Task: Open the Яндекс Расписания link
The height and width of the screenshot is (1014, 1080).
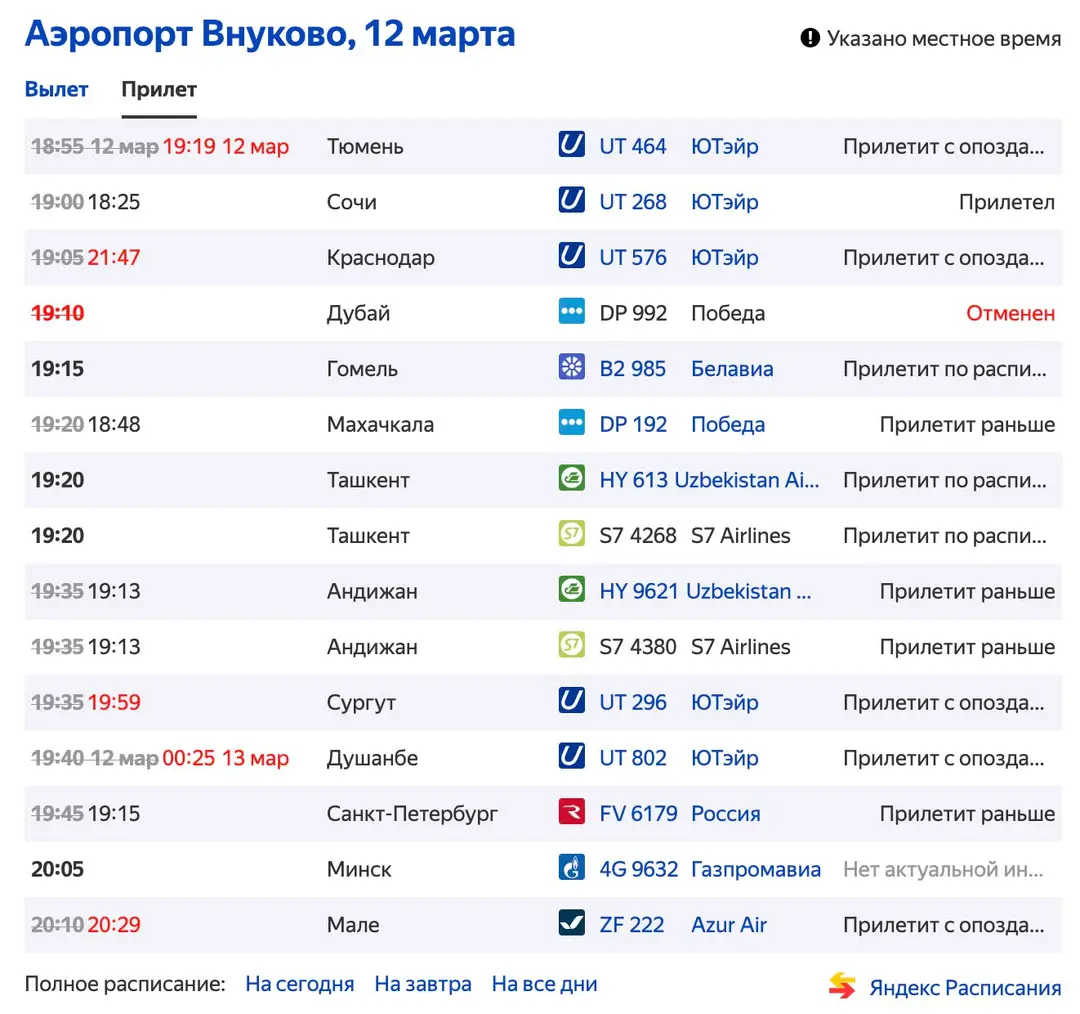Action: [965, 987]
